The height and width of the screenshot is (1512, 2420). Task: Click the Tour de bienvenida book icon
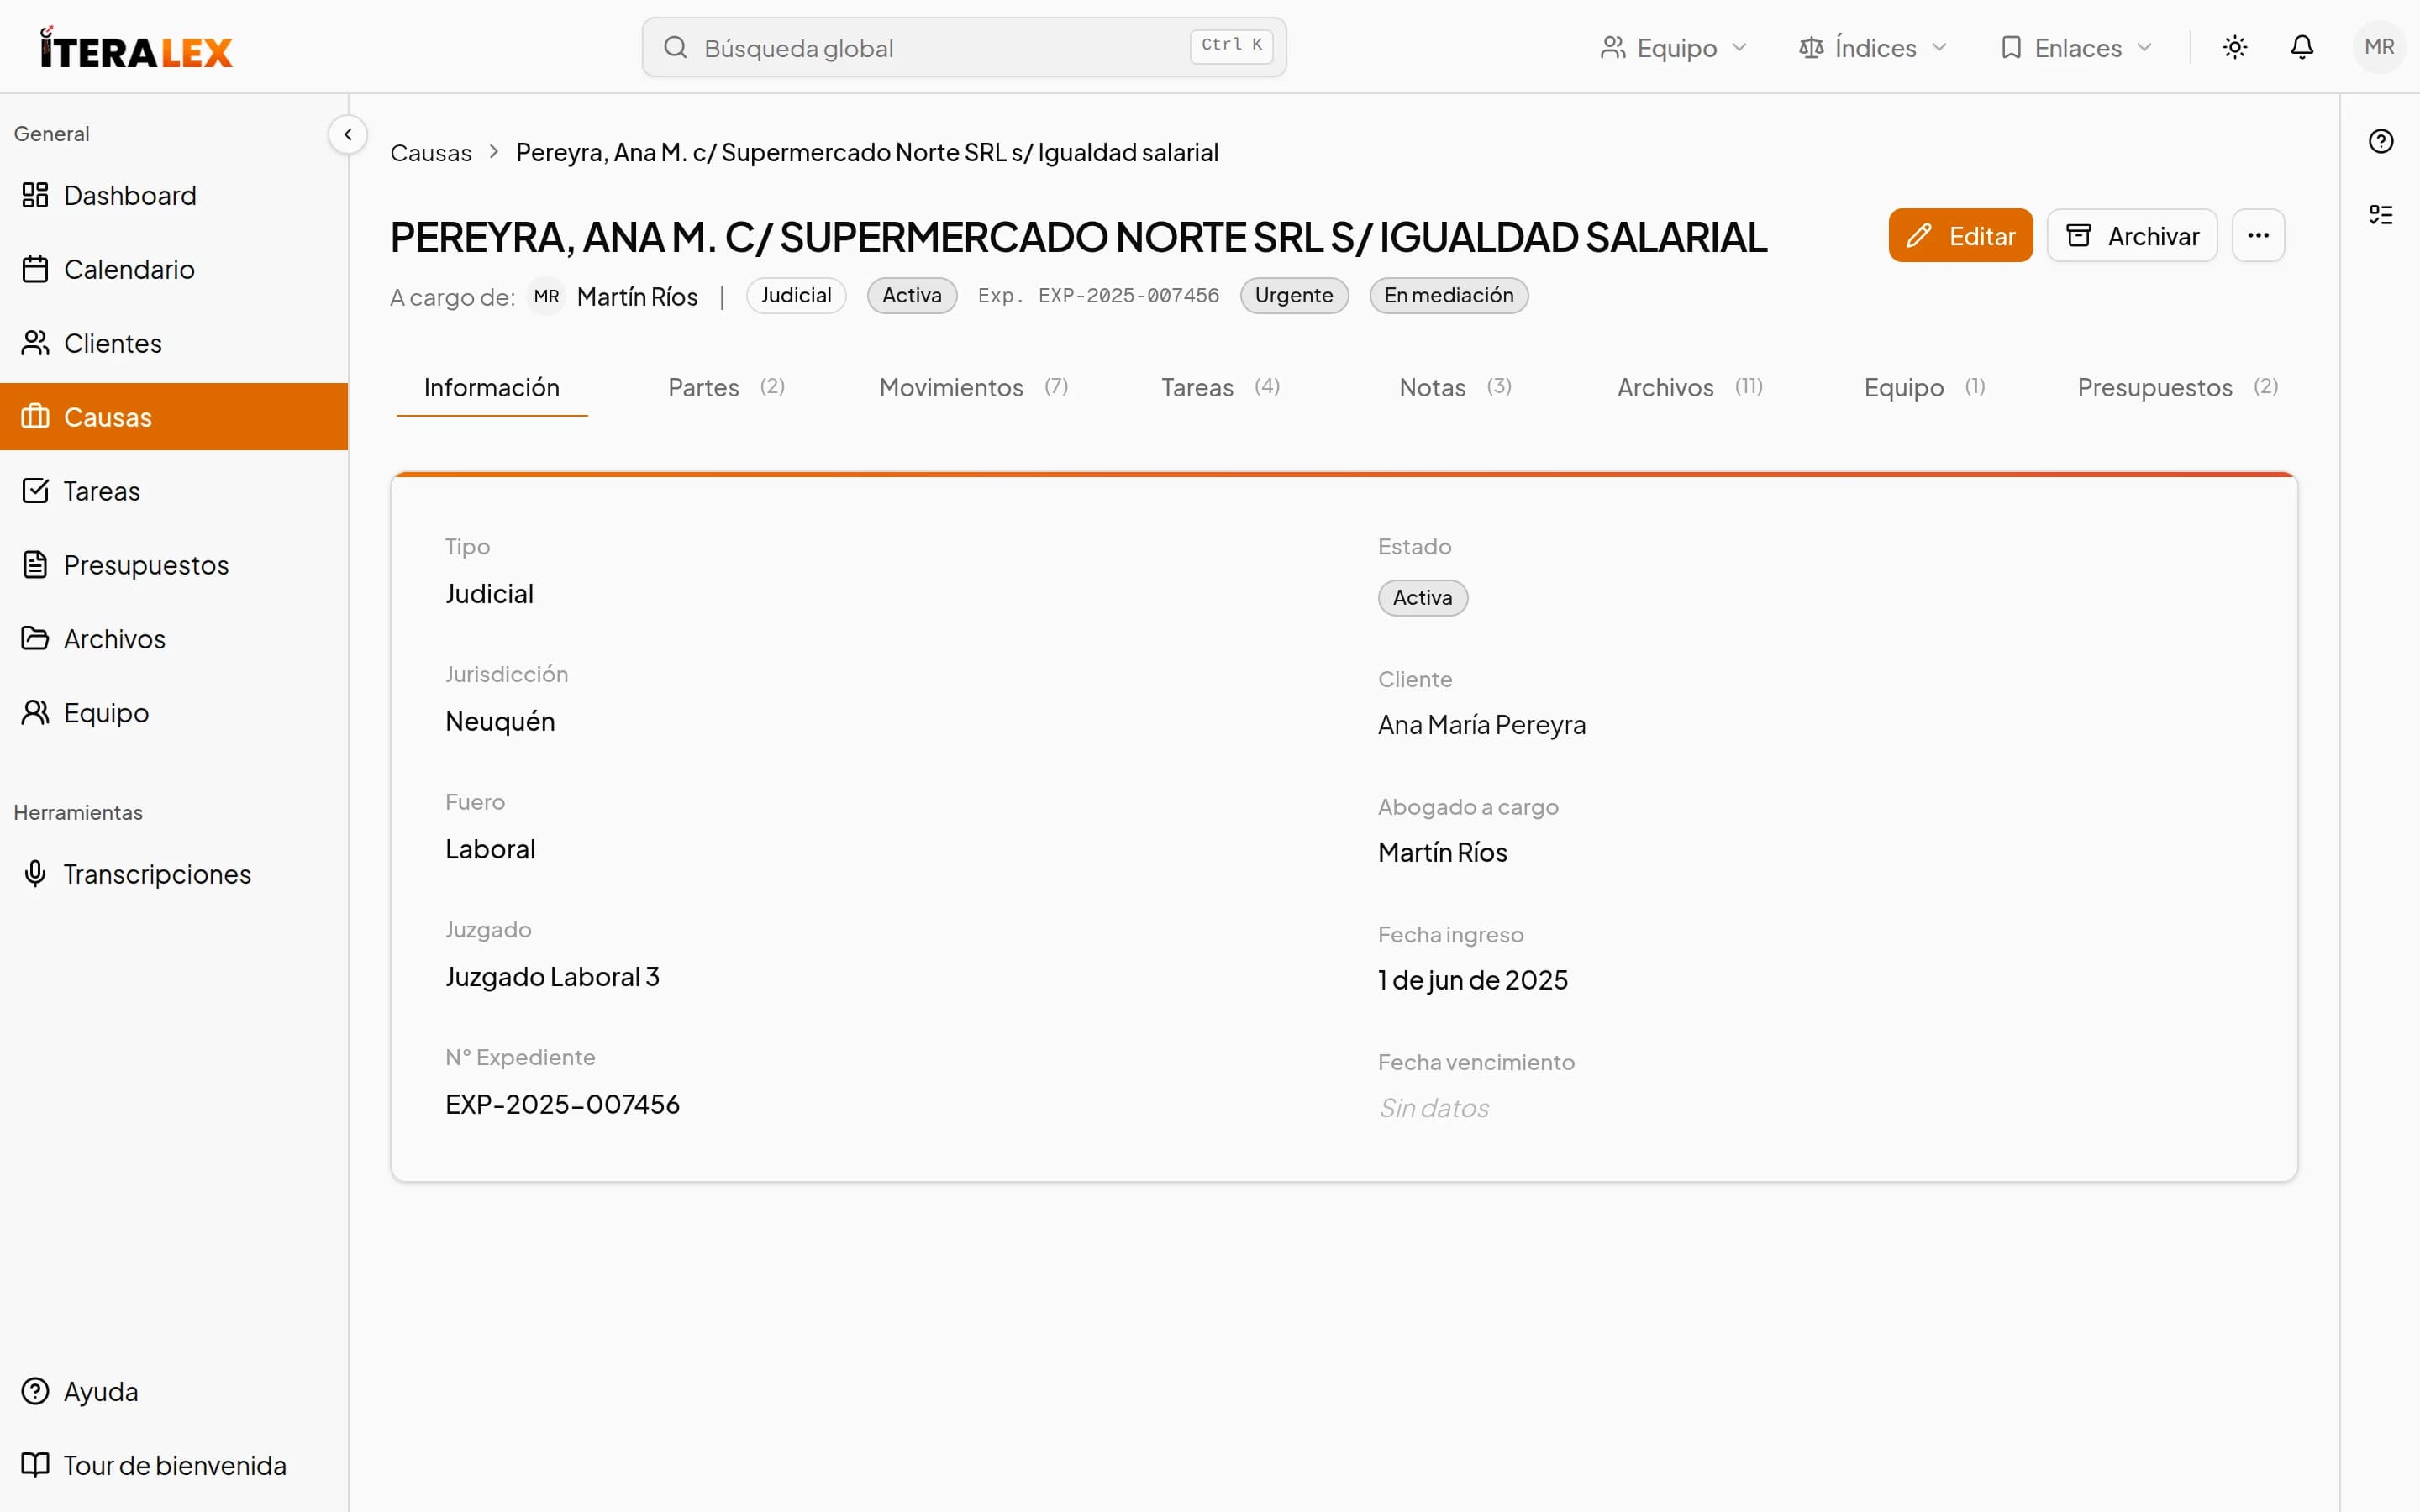point(35,1465)
